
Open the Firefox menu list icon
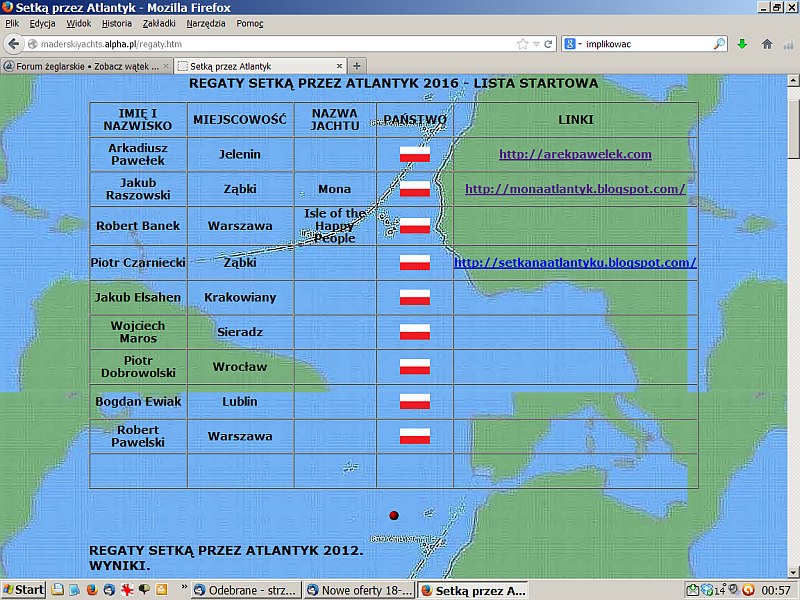point(789,44)
